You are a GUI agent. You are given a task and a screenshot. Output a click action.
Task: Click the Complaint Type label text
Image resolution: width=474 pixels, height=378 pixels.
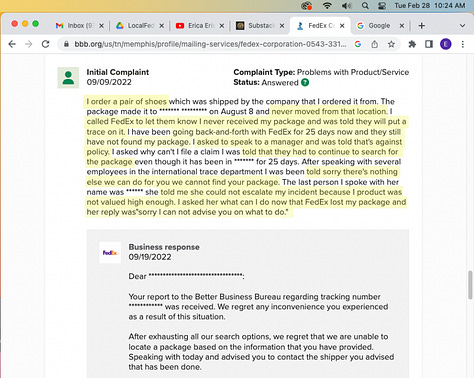[x=264, y=72]
